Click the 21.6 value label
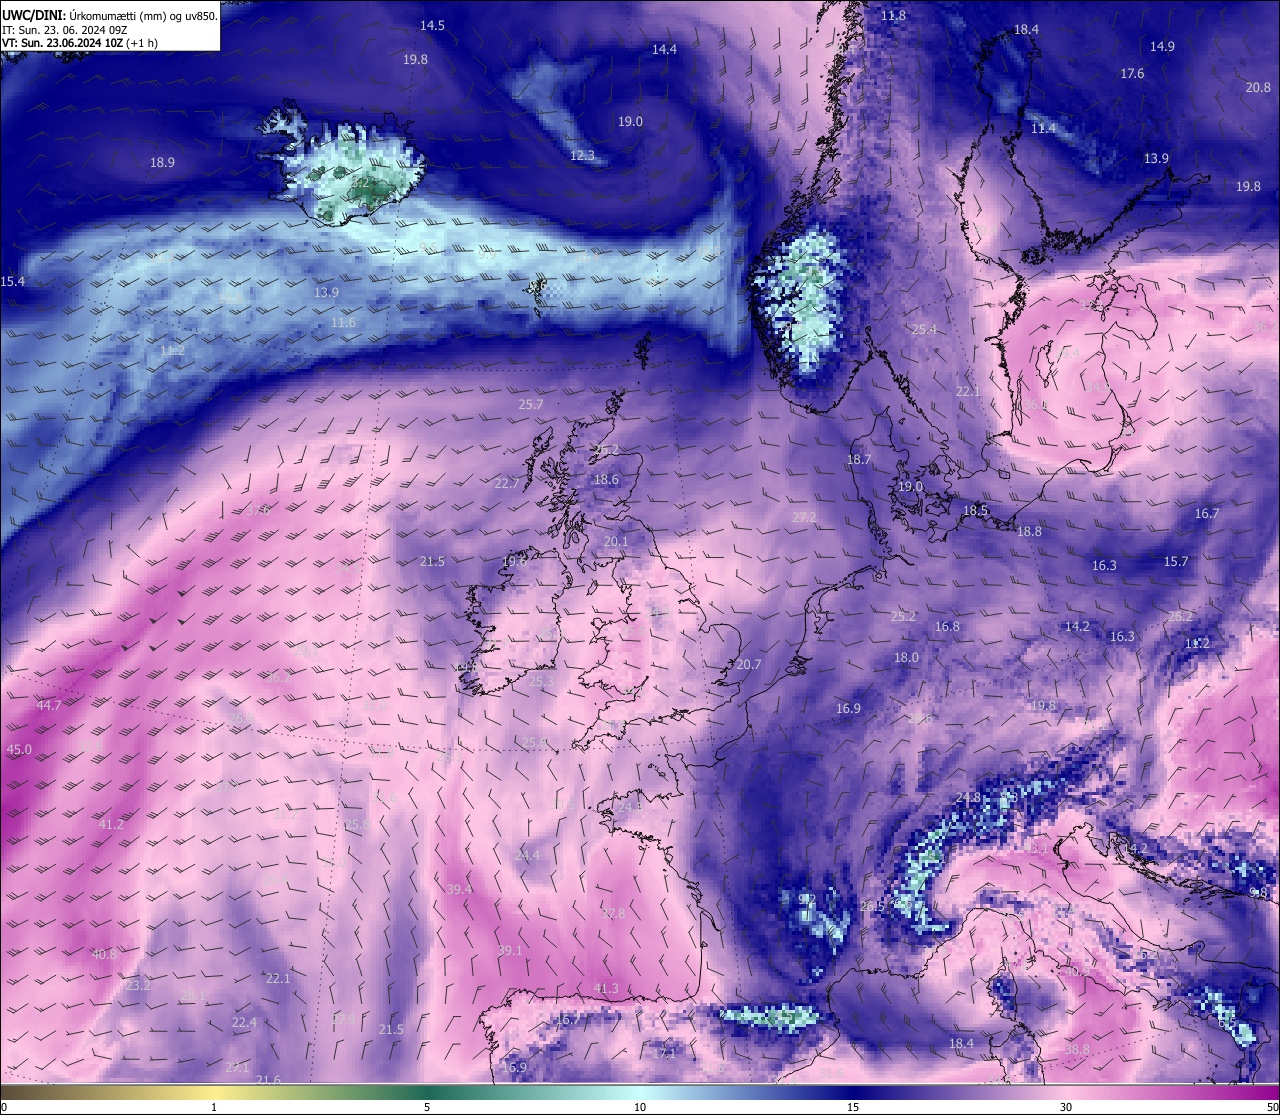 (x=268, y=1080)
